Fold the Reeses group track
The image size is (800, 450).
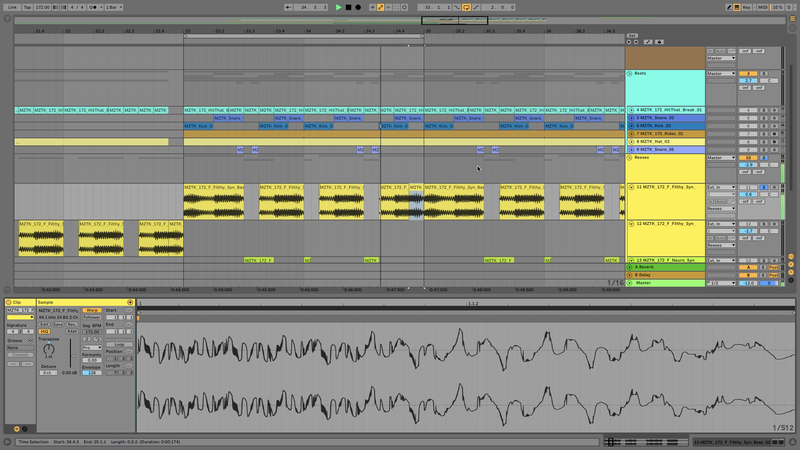click(x=630, y=158)
